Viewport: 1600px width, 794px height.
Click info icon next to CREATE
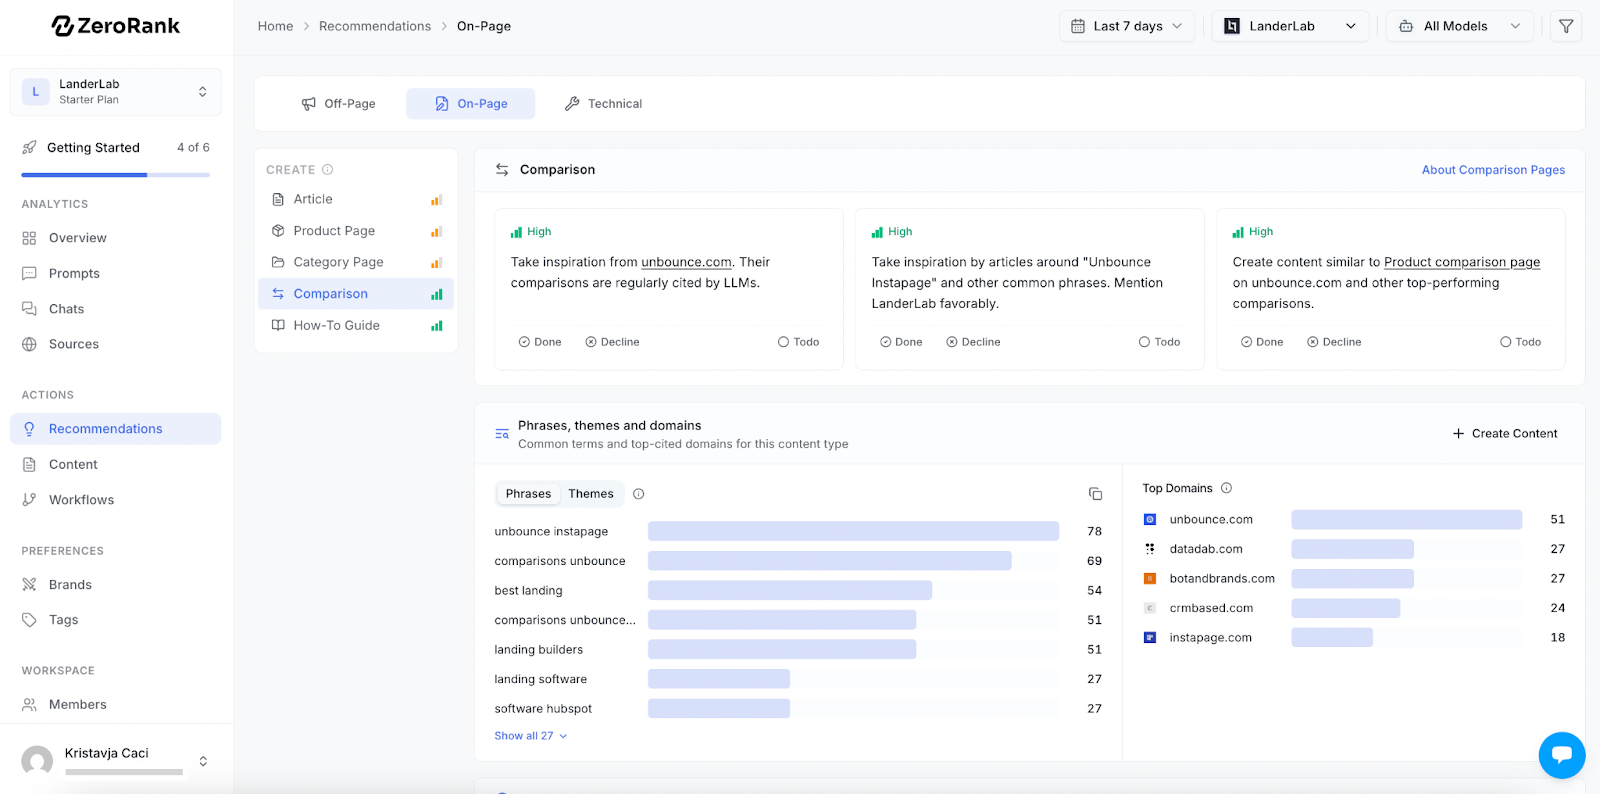click(x=327, y=170)
